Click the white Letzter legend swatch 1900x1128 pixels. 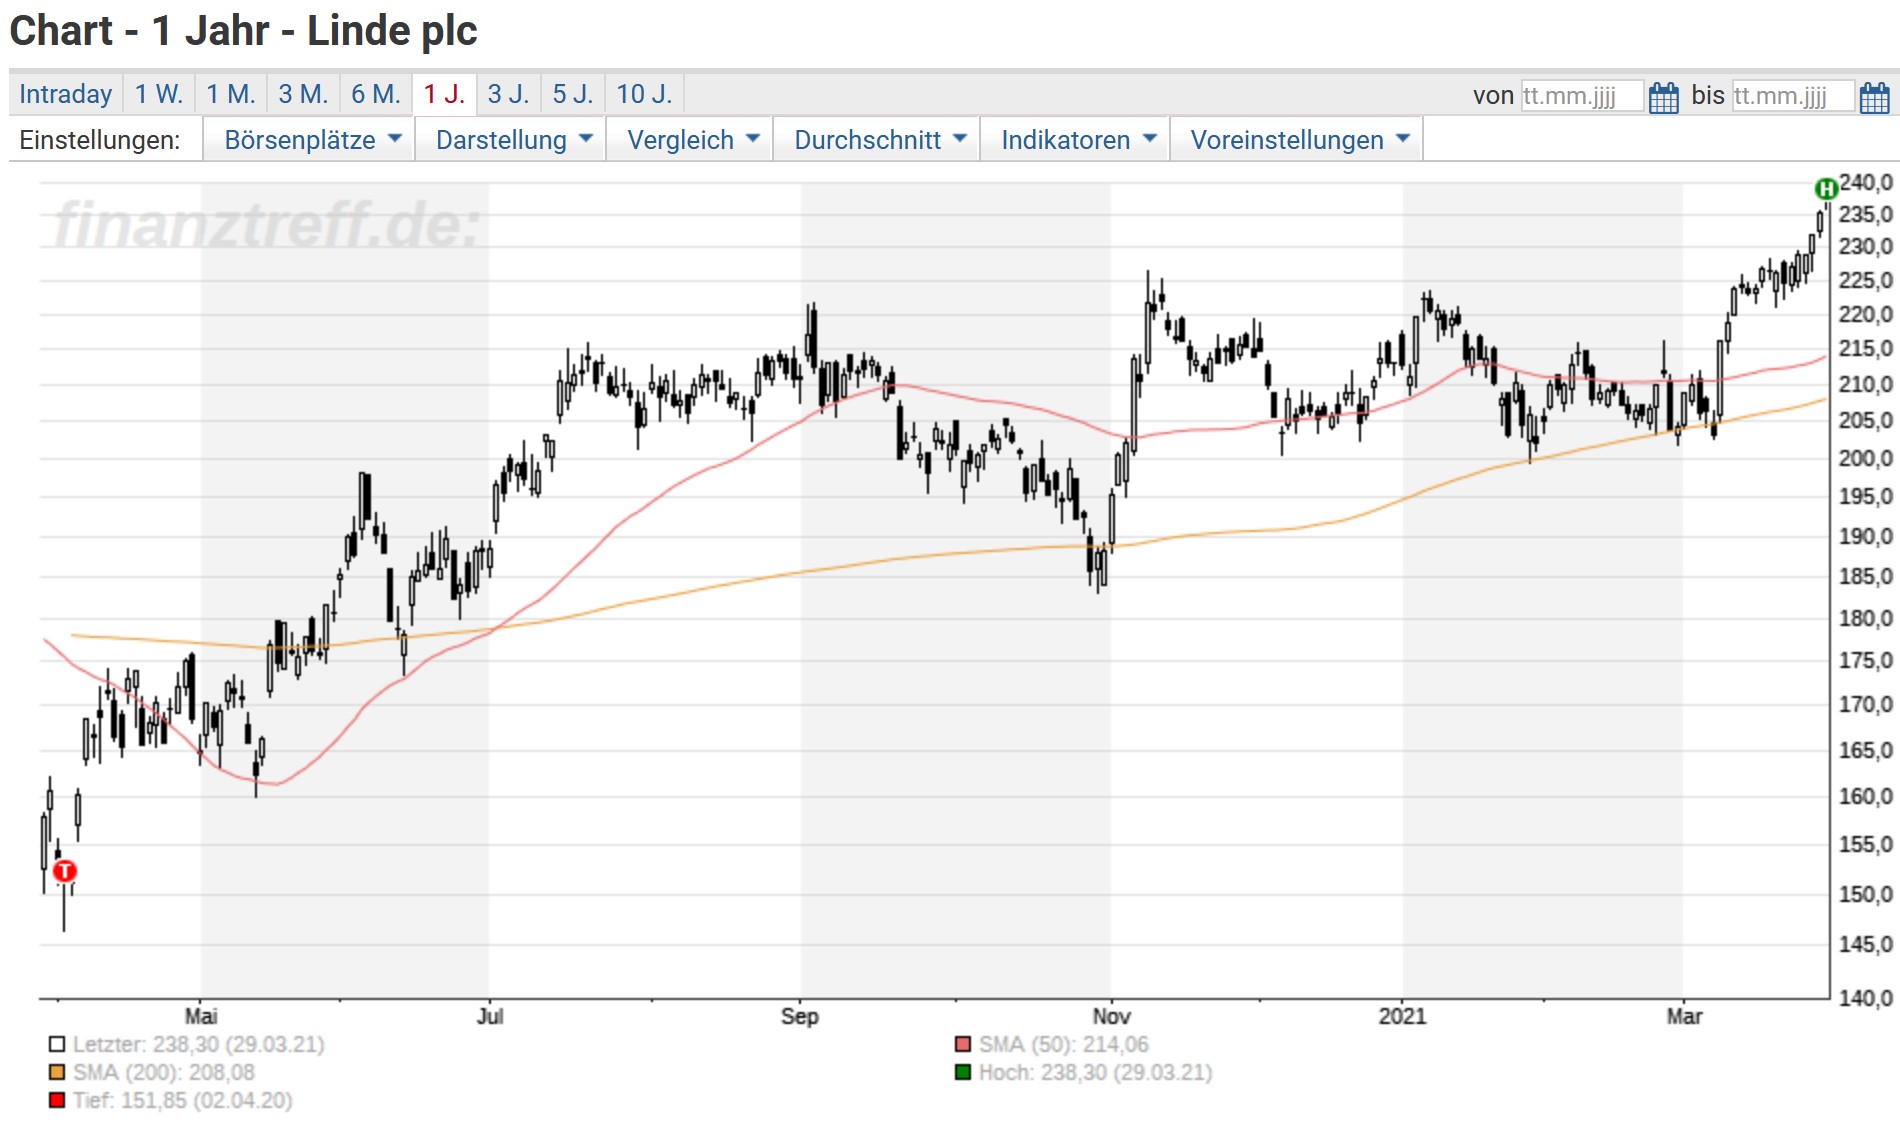(57, 1044)
